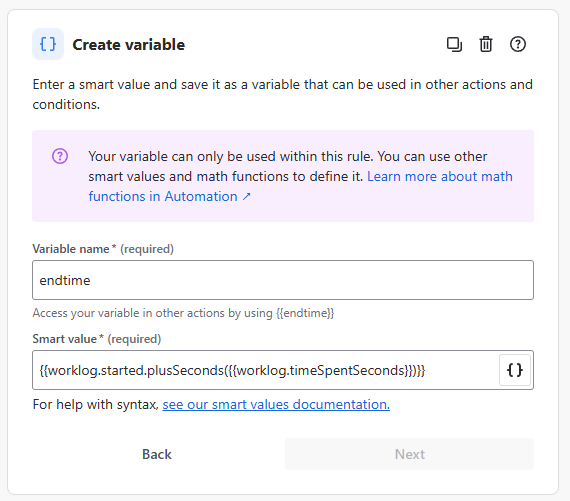Click the purple info panel message text

click(x=300, y=176)
